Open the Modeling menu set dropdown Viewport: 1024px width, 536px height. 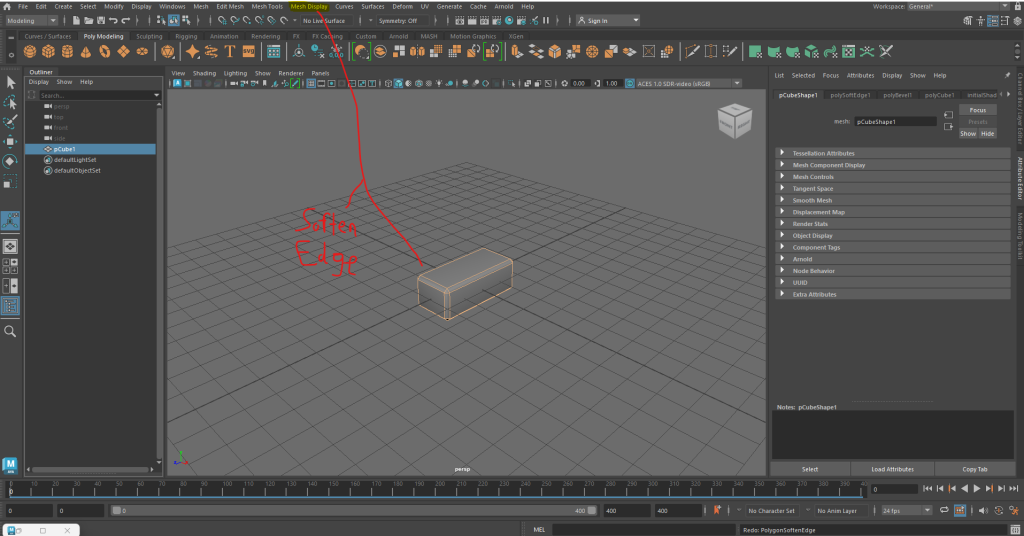[x=31, y=20]
